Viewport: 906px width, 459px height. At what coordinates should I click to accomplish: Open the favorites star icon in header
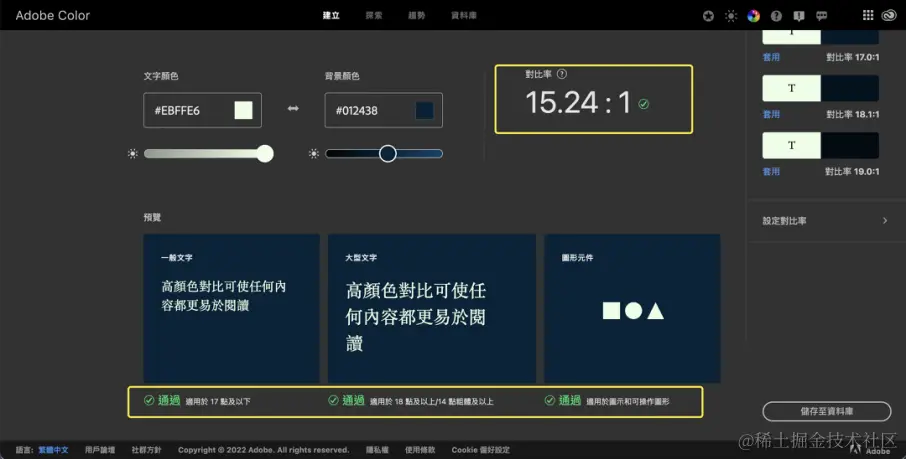708,16
